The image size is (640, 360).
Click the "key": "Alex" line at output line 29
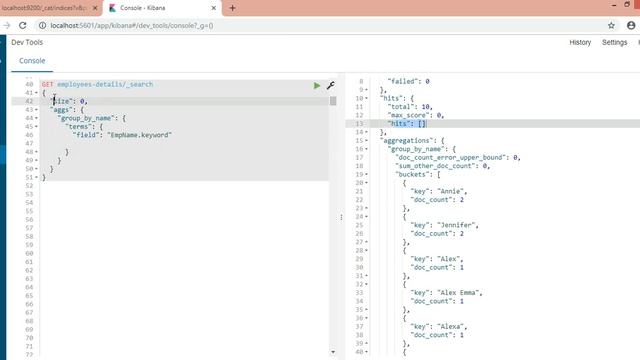[437, 259]
